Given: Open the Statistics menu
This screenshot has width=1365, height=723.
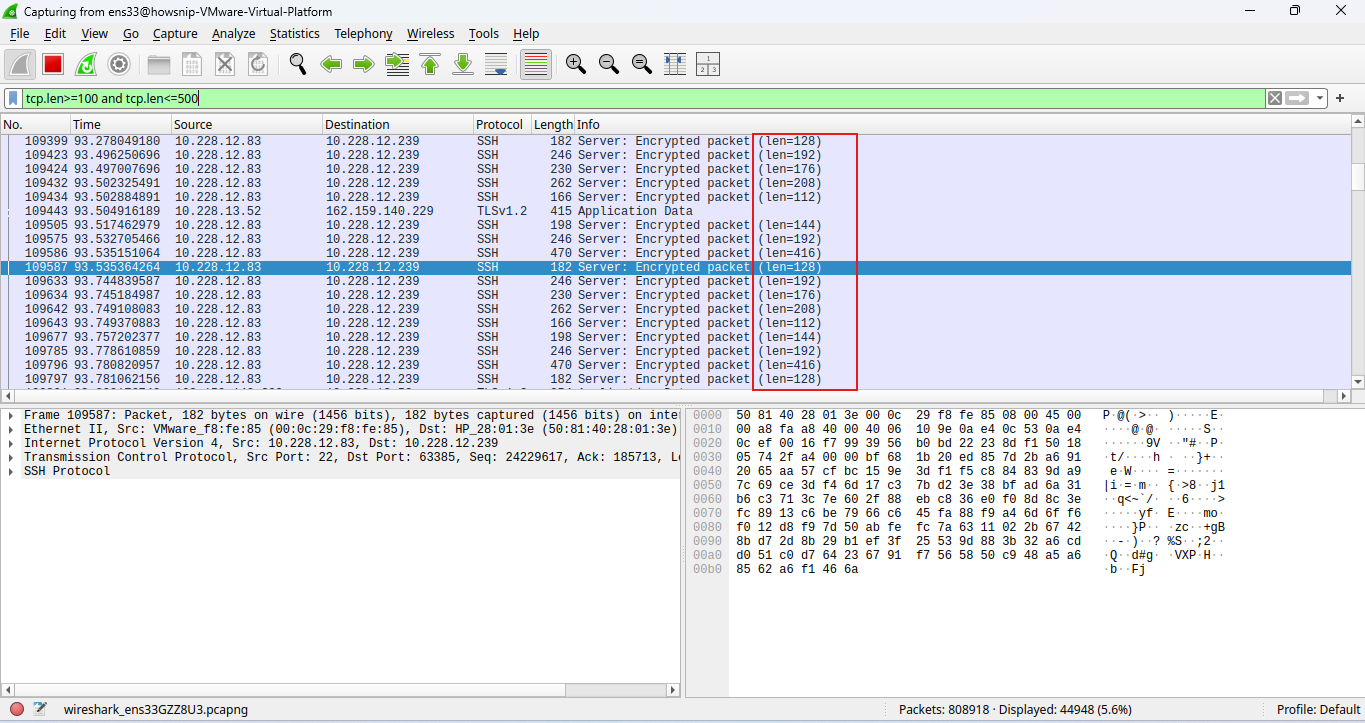Looking at the screenshot, I should click(x=294, y=33).
